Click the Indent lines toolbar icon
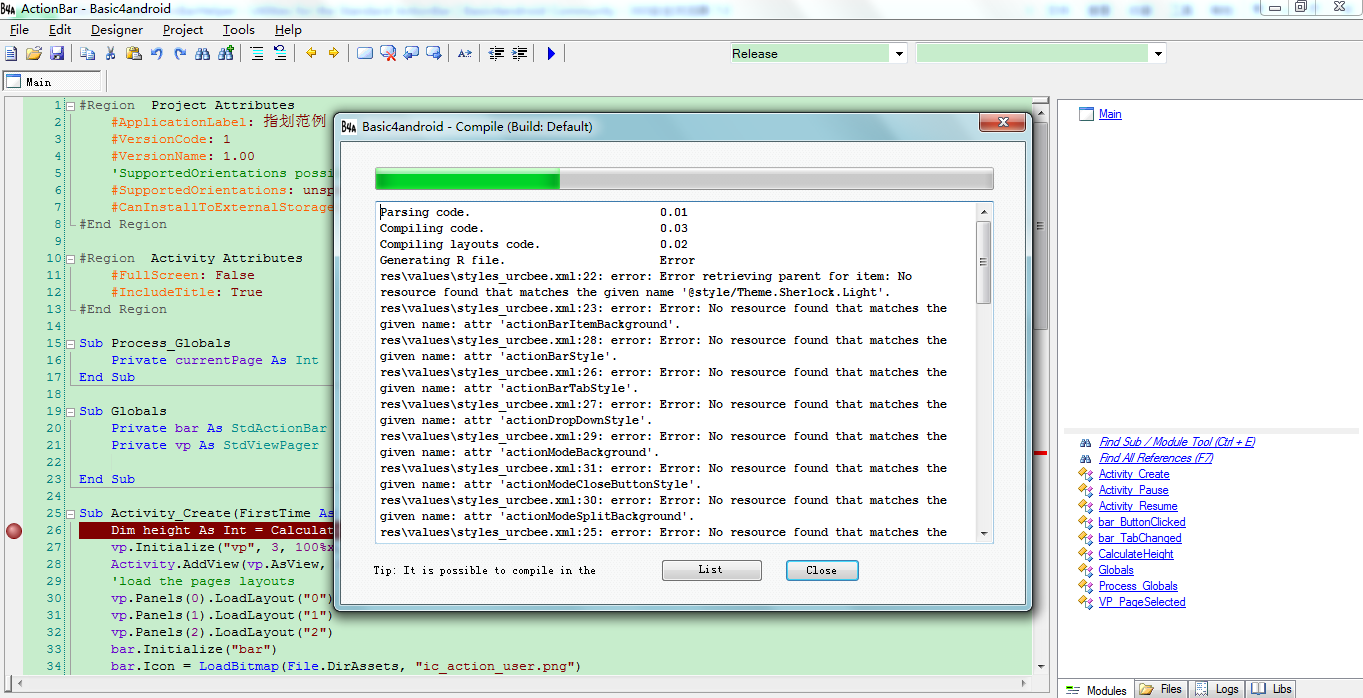 click(x=519, y=53)
